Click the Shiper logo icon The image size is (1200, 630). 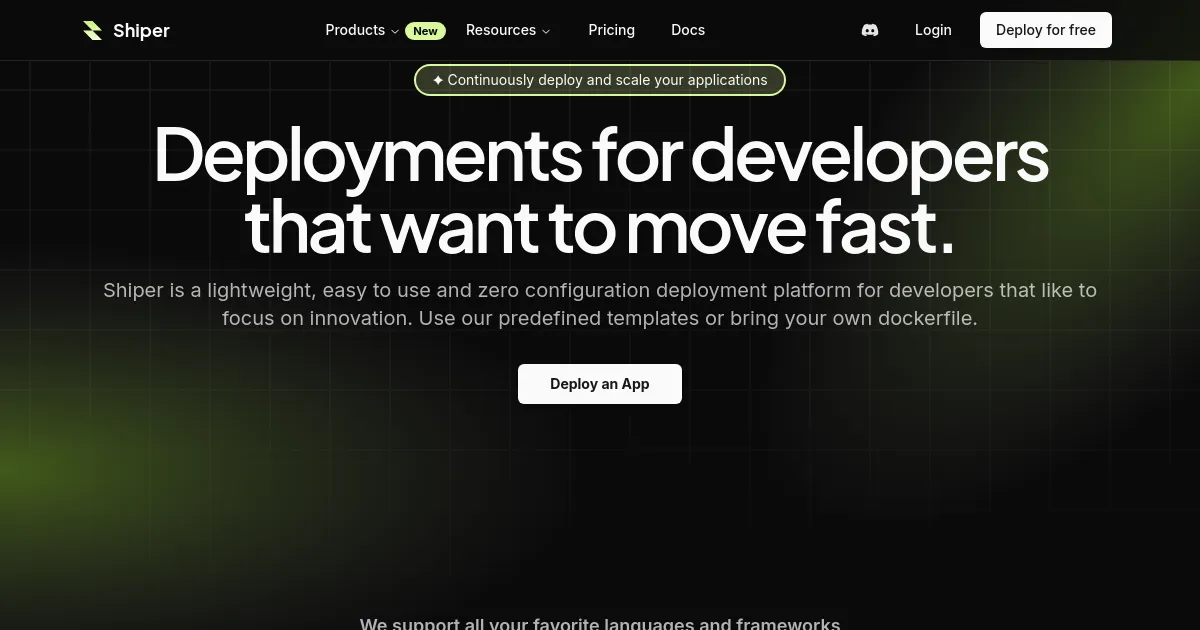tap(93, 31)
